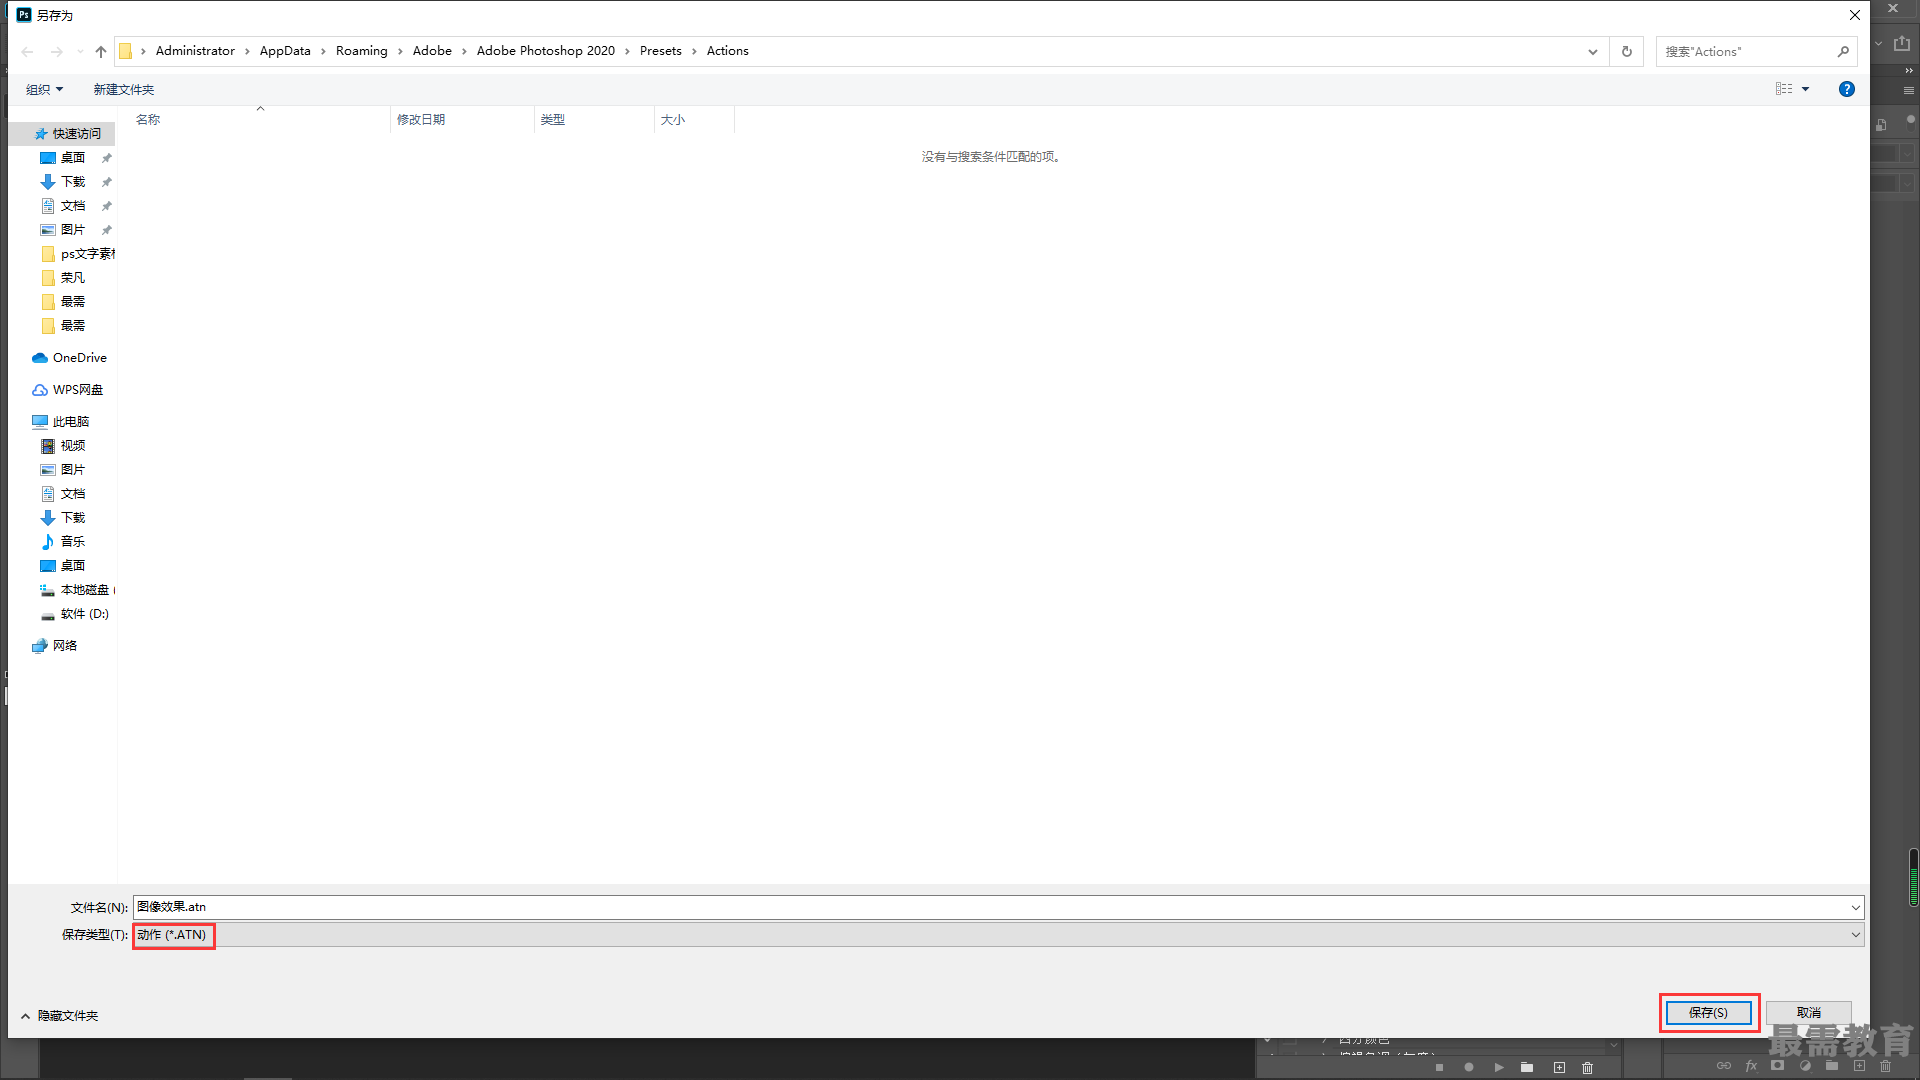1920x1080 pixels.
Task: Click Photoshop share icon behind dialog
Action: pos(1902,43)
